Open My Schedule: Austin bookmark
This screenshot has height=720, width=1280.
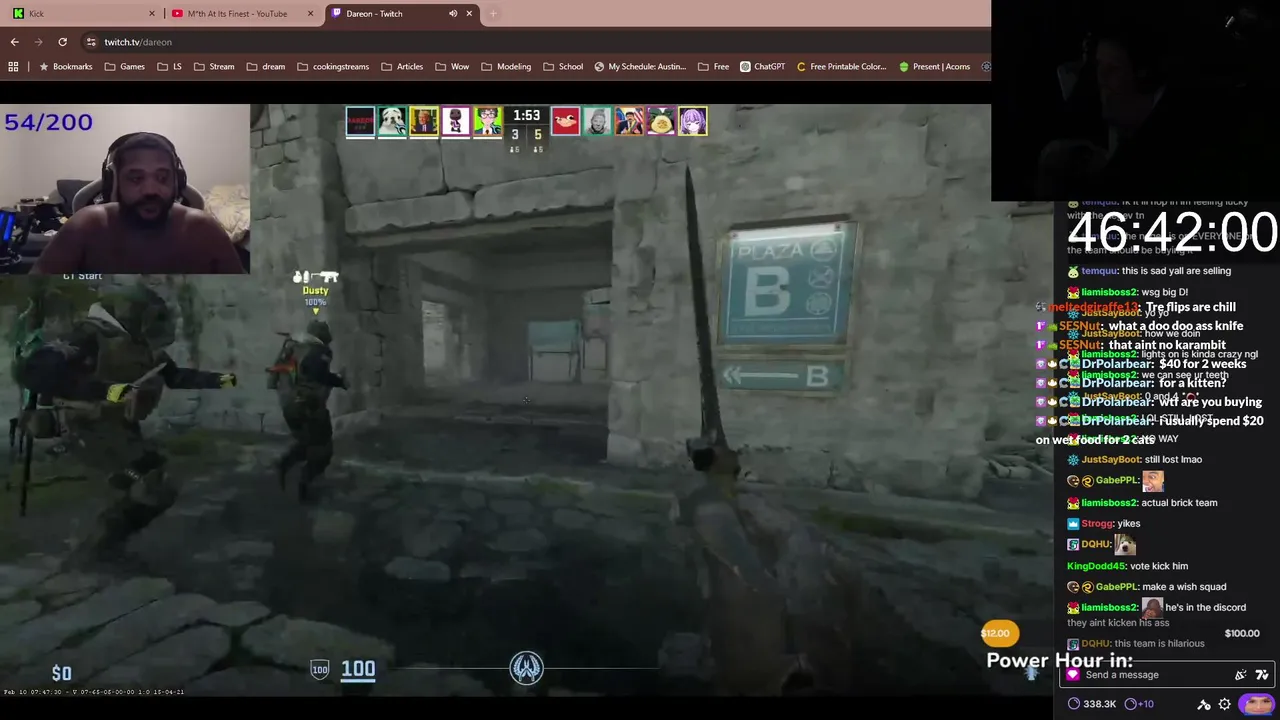coord(640,67)
